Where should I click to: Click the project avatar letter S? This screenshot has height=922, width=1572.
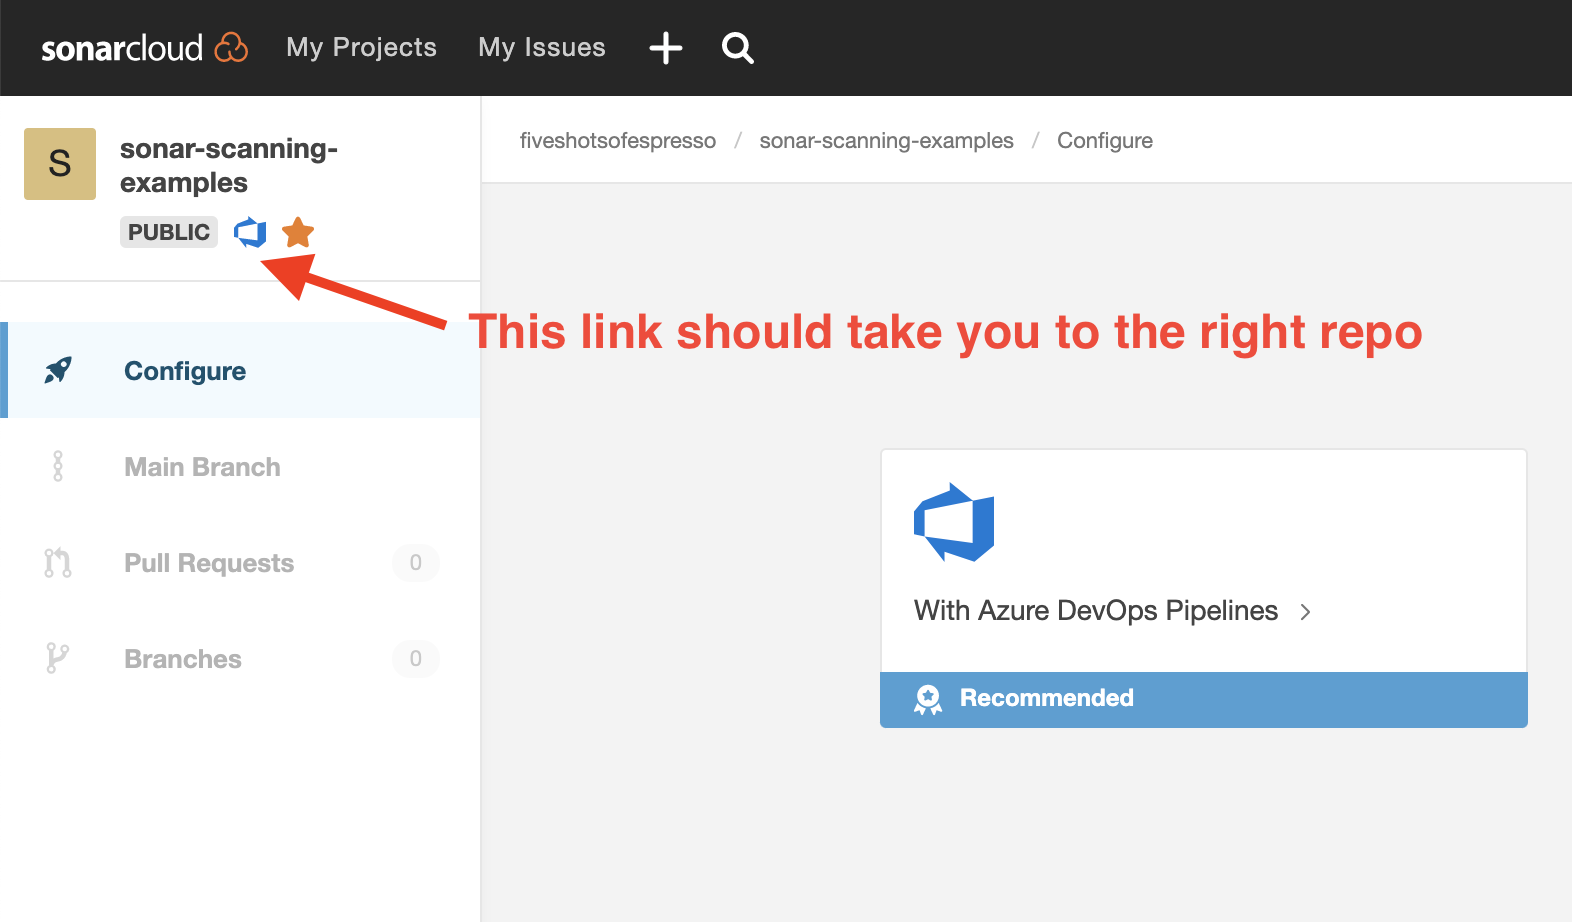60,164
